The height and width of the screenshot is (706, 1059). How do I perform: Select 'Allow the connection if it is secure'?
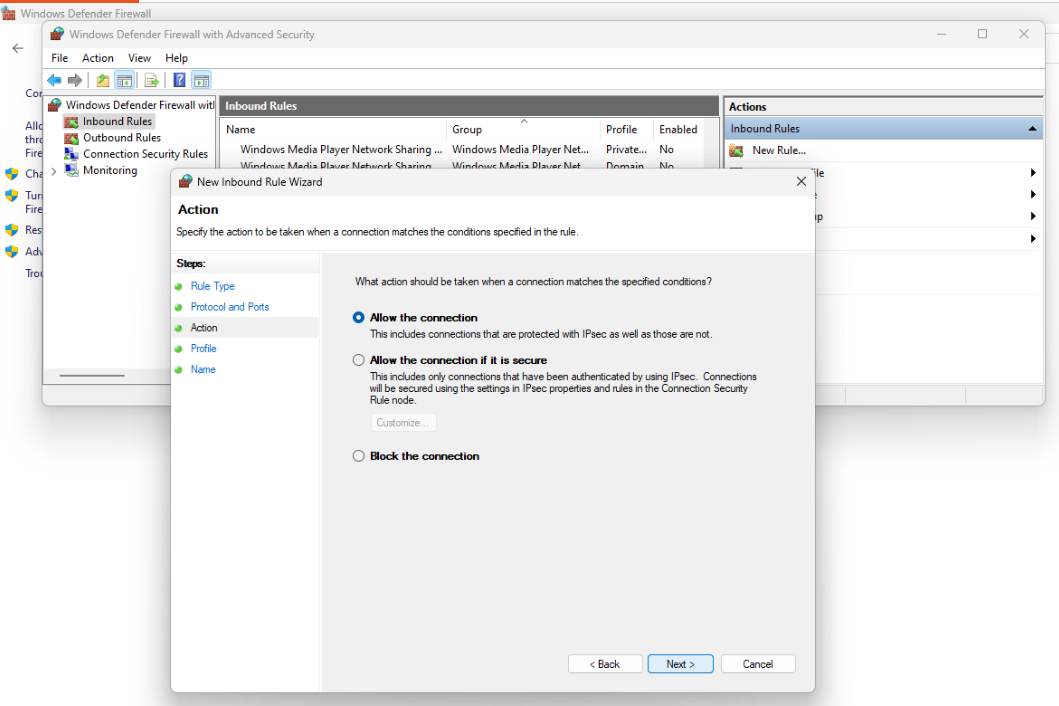point(359,360)
